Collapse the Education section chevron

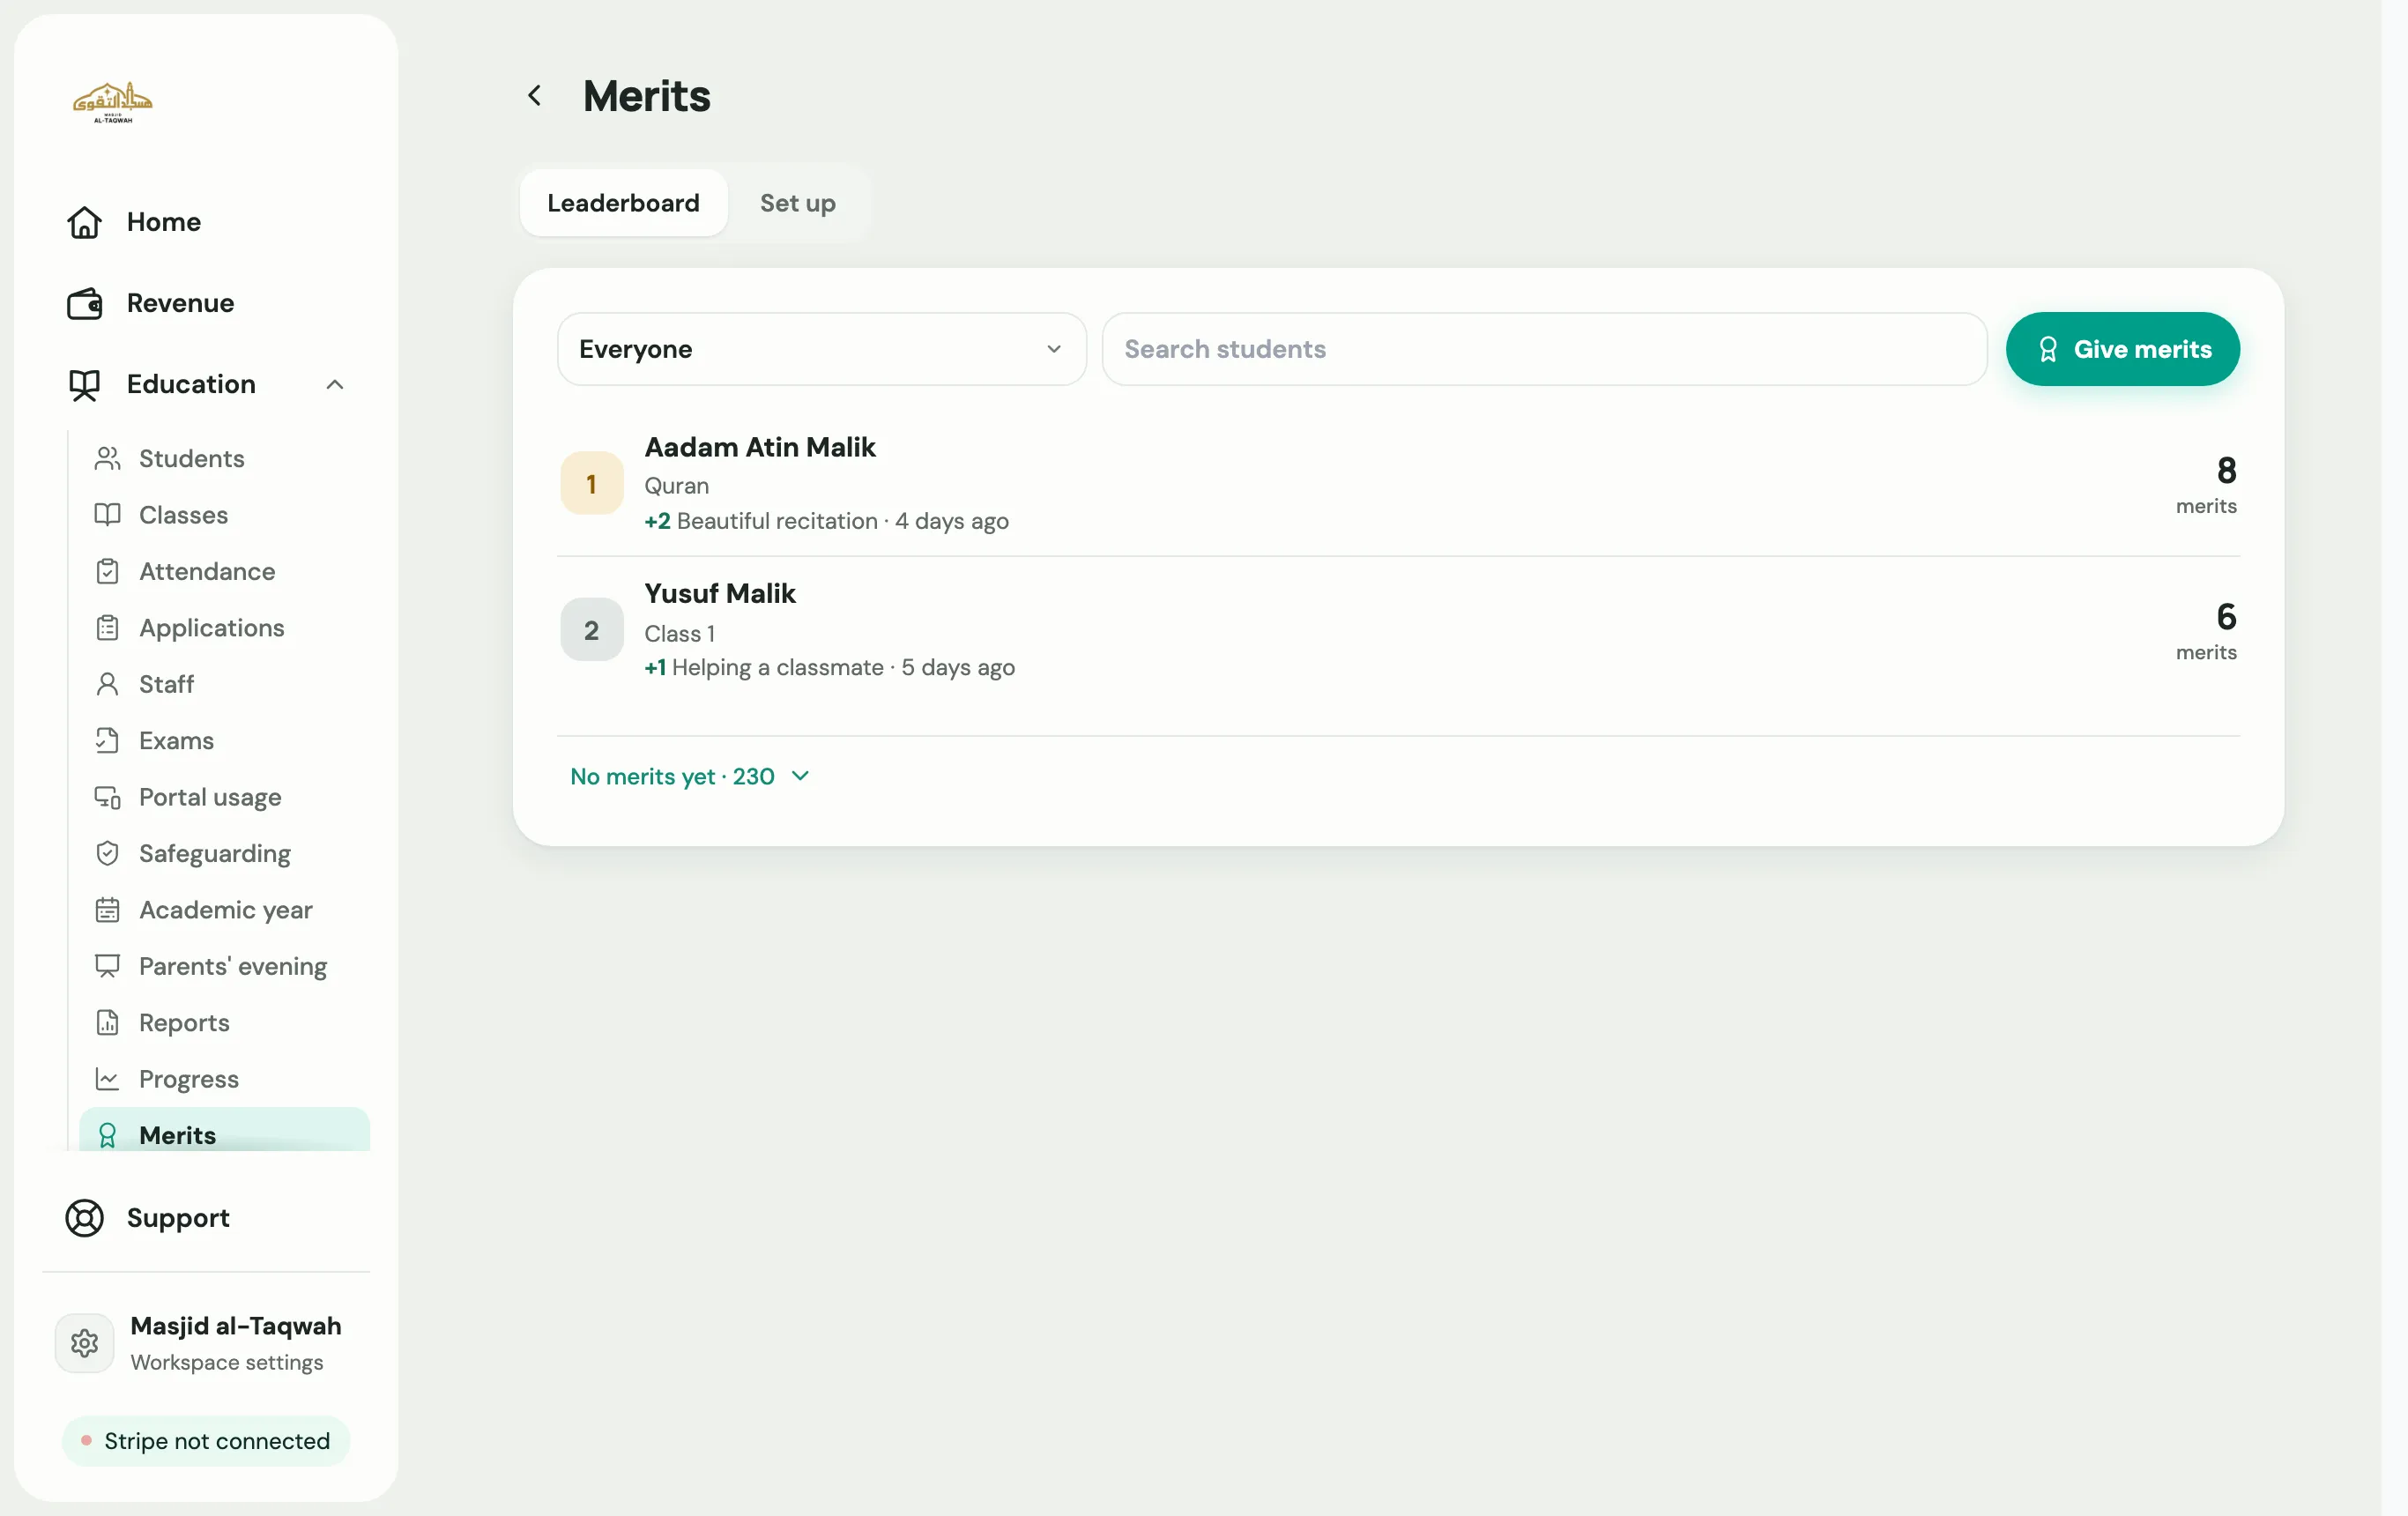coord(335,384)
